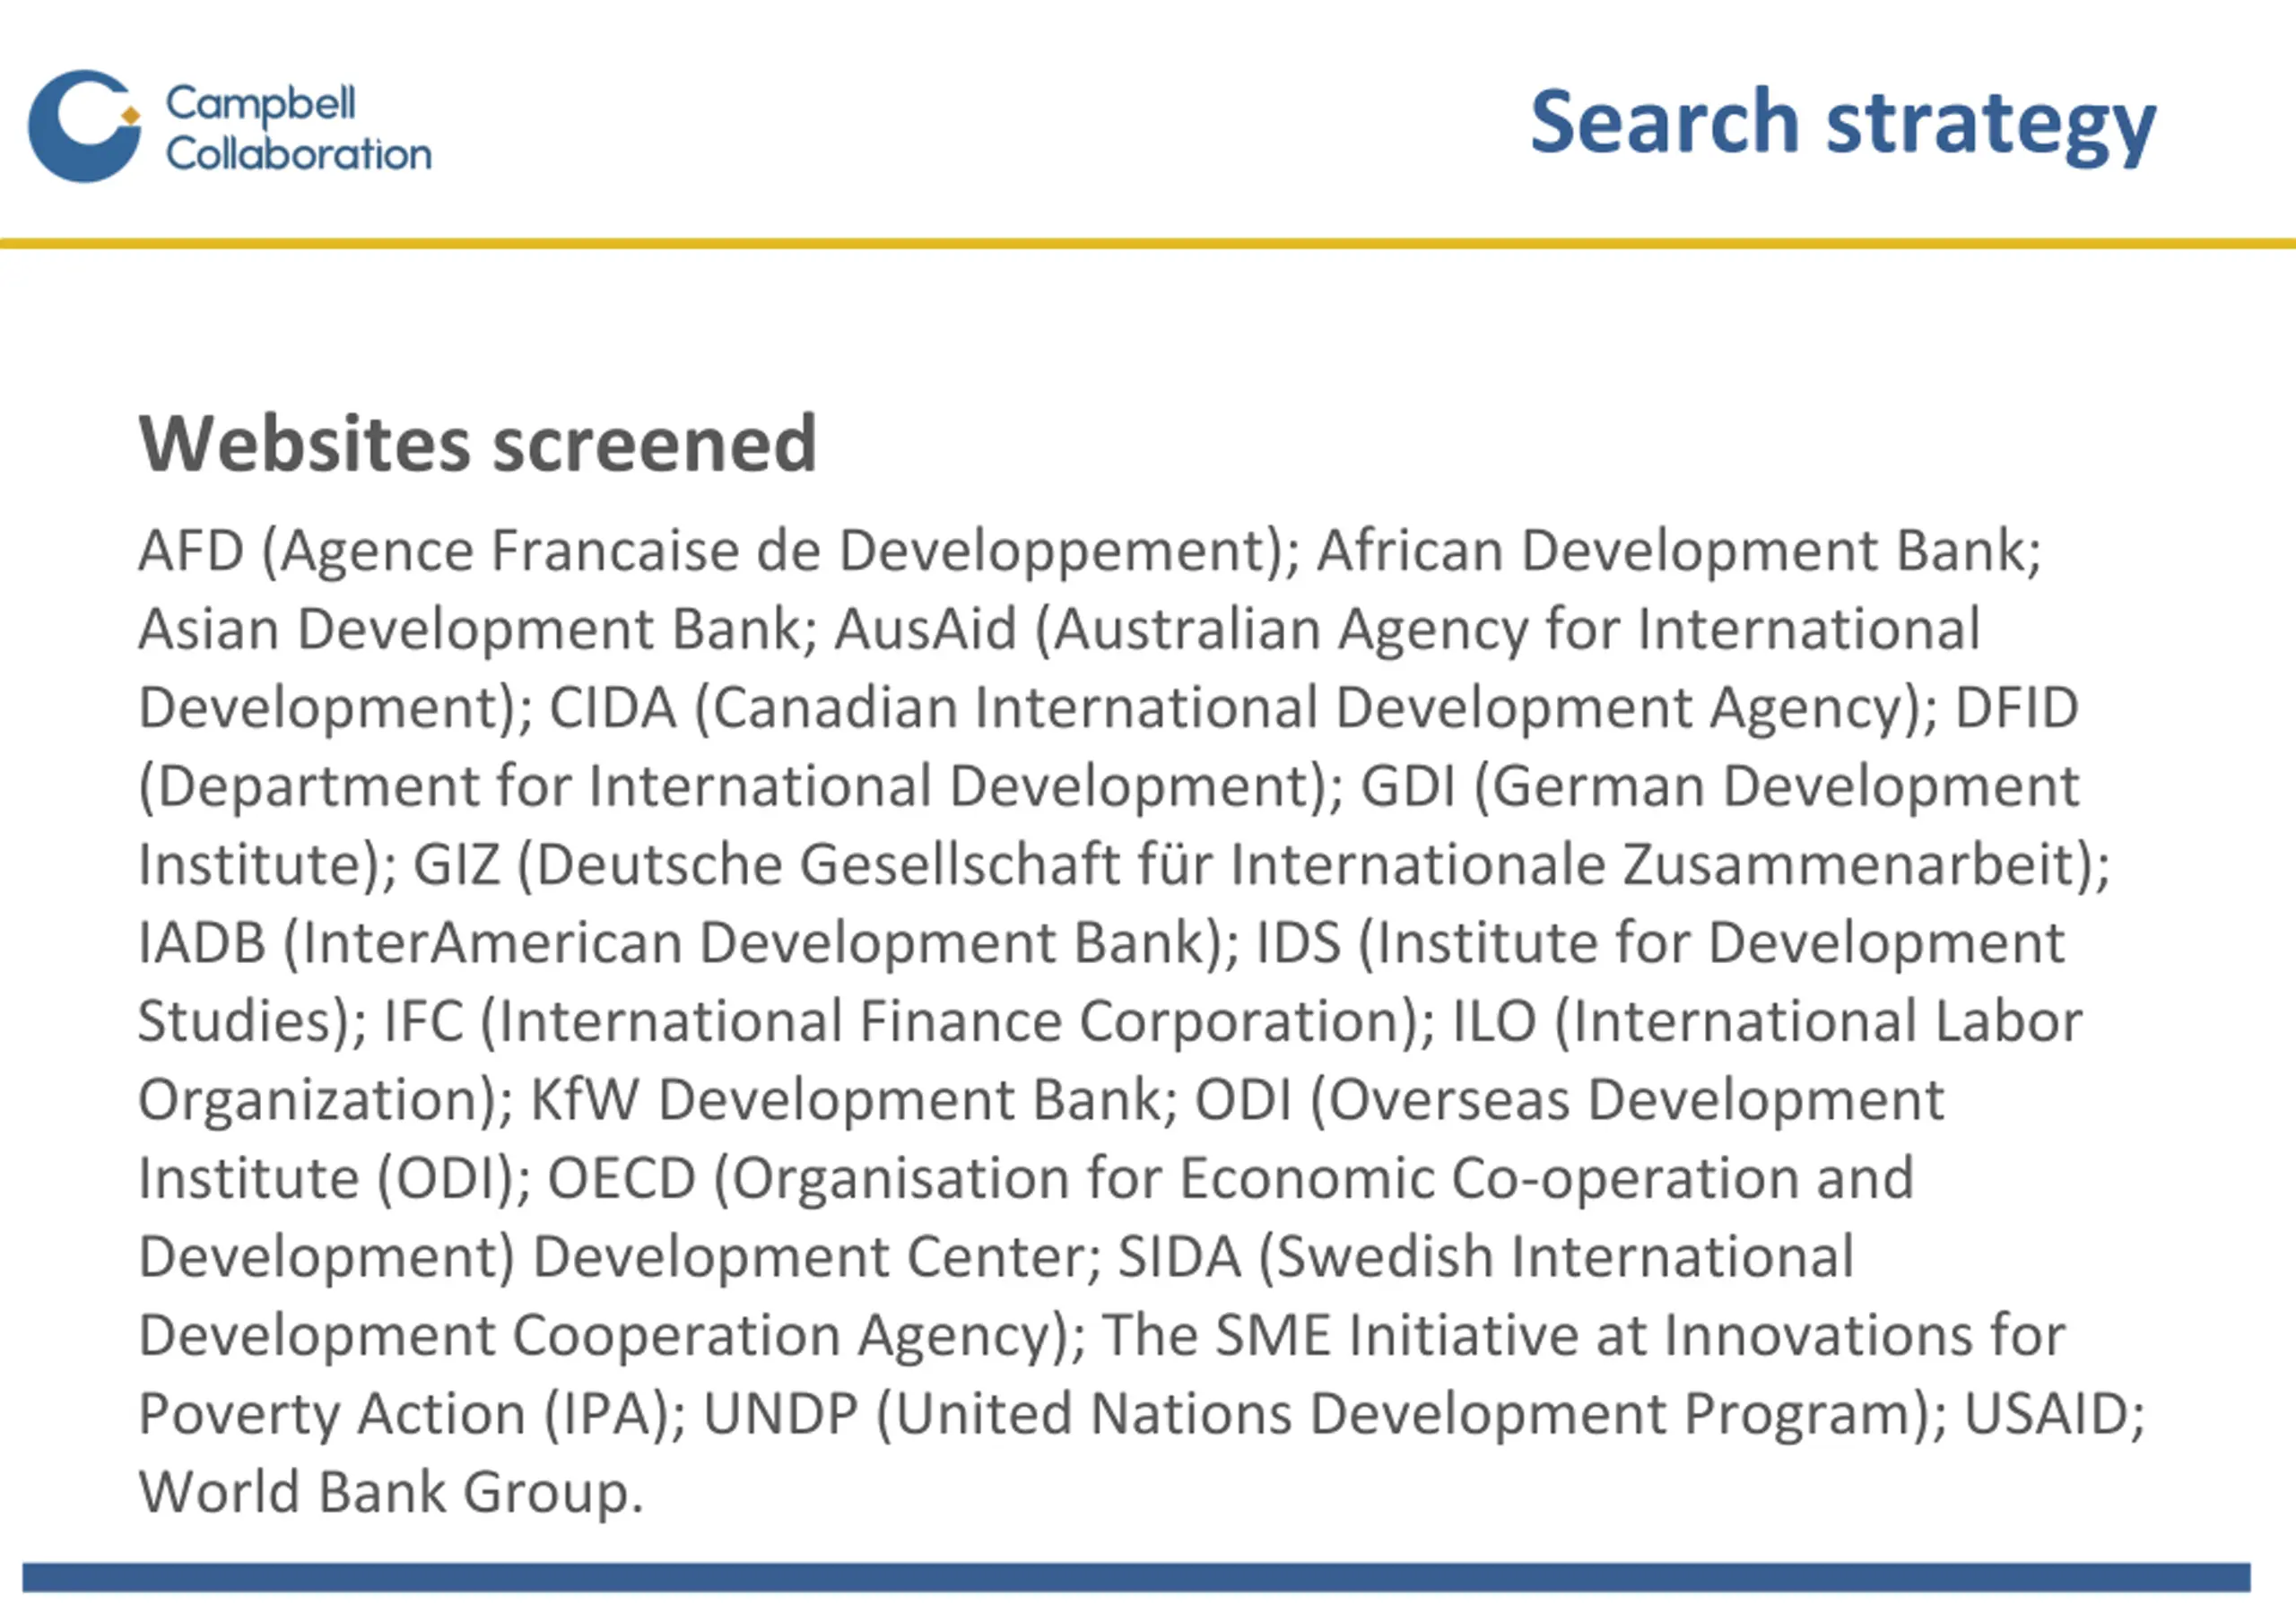The width and height of the screenshot is (2296, 1622).
Task: Click the yellow horizontal divider line
Action: pyautogui.click(x=1148, y=243)
